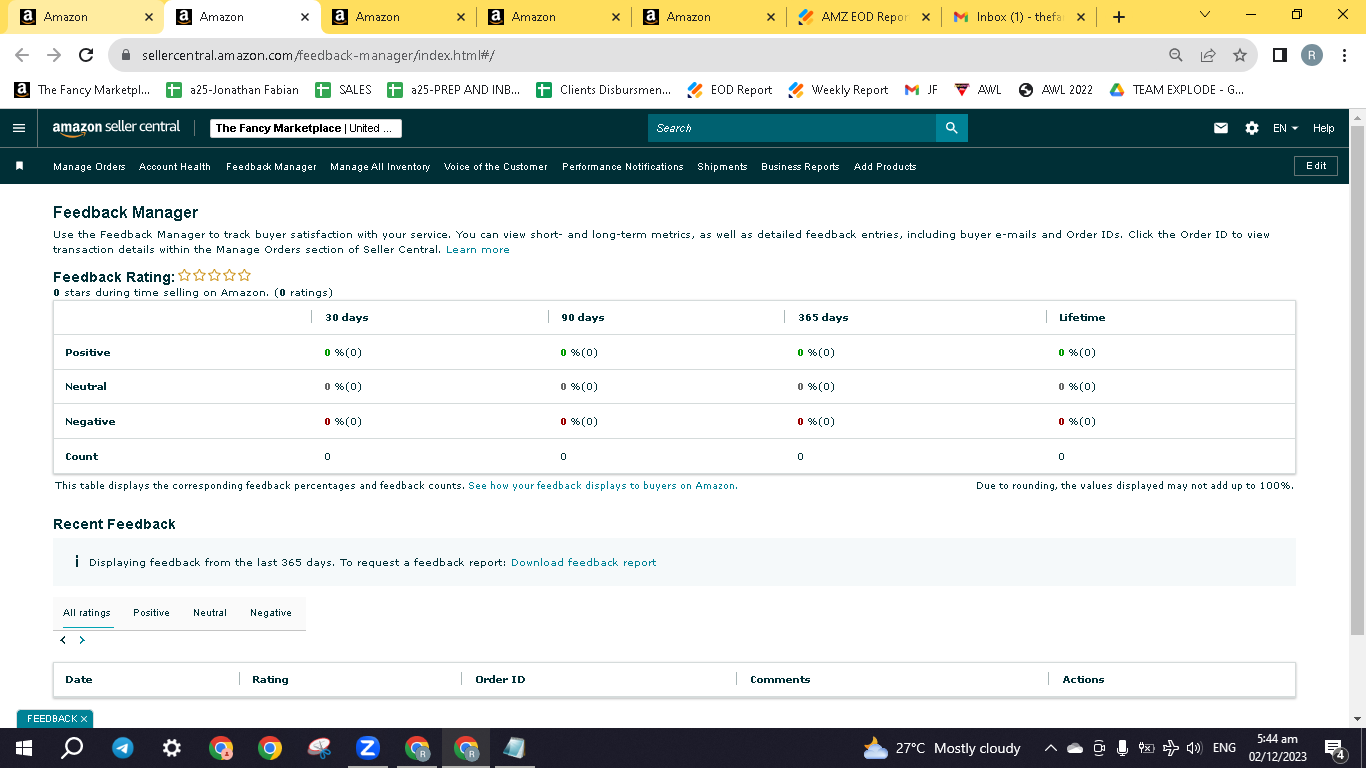
Task: Click Download feedback report link
Action: 584,563
